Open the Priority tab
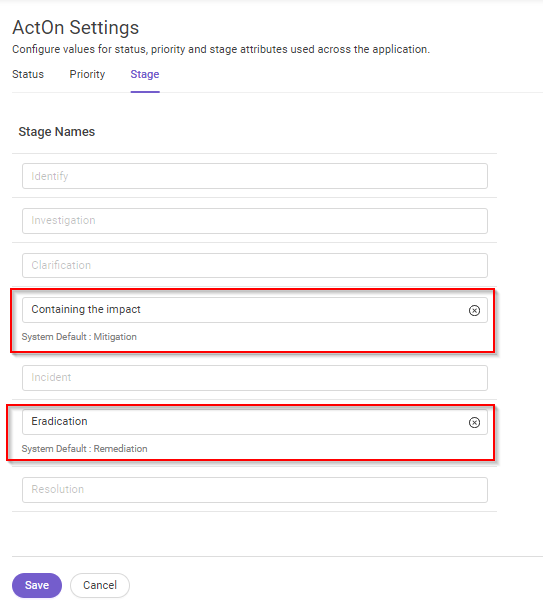The image size is (543, 603). 87,74
